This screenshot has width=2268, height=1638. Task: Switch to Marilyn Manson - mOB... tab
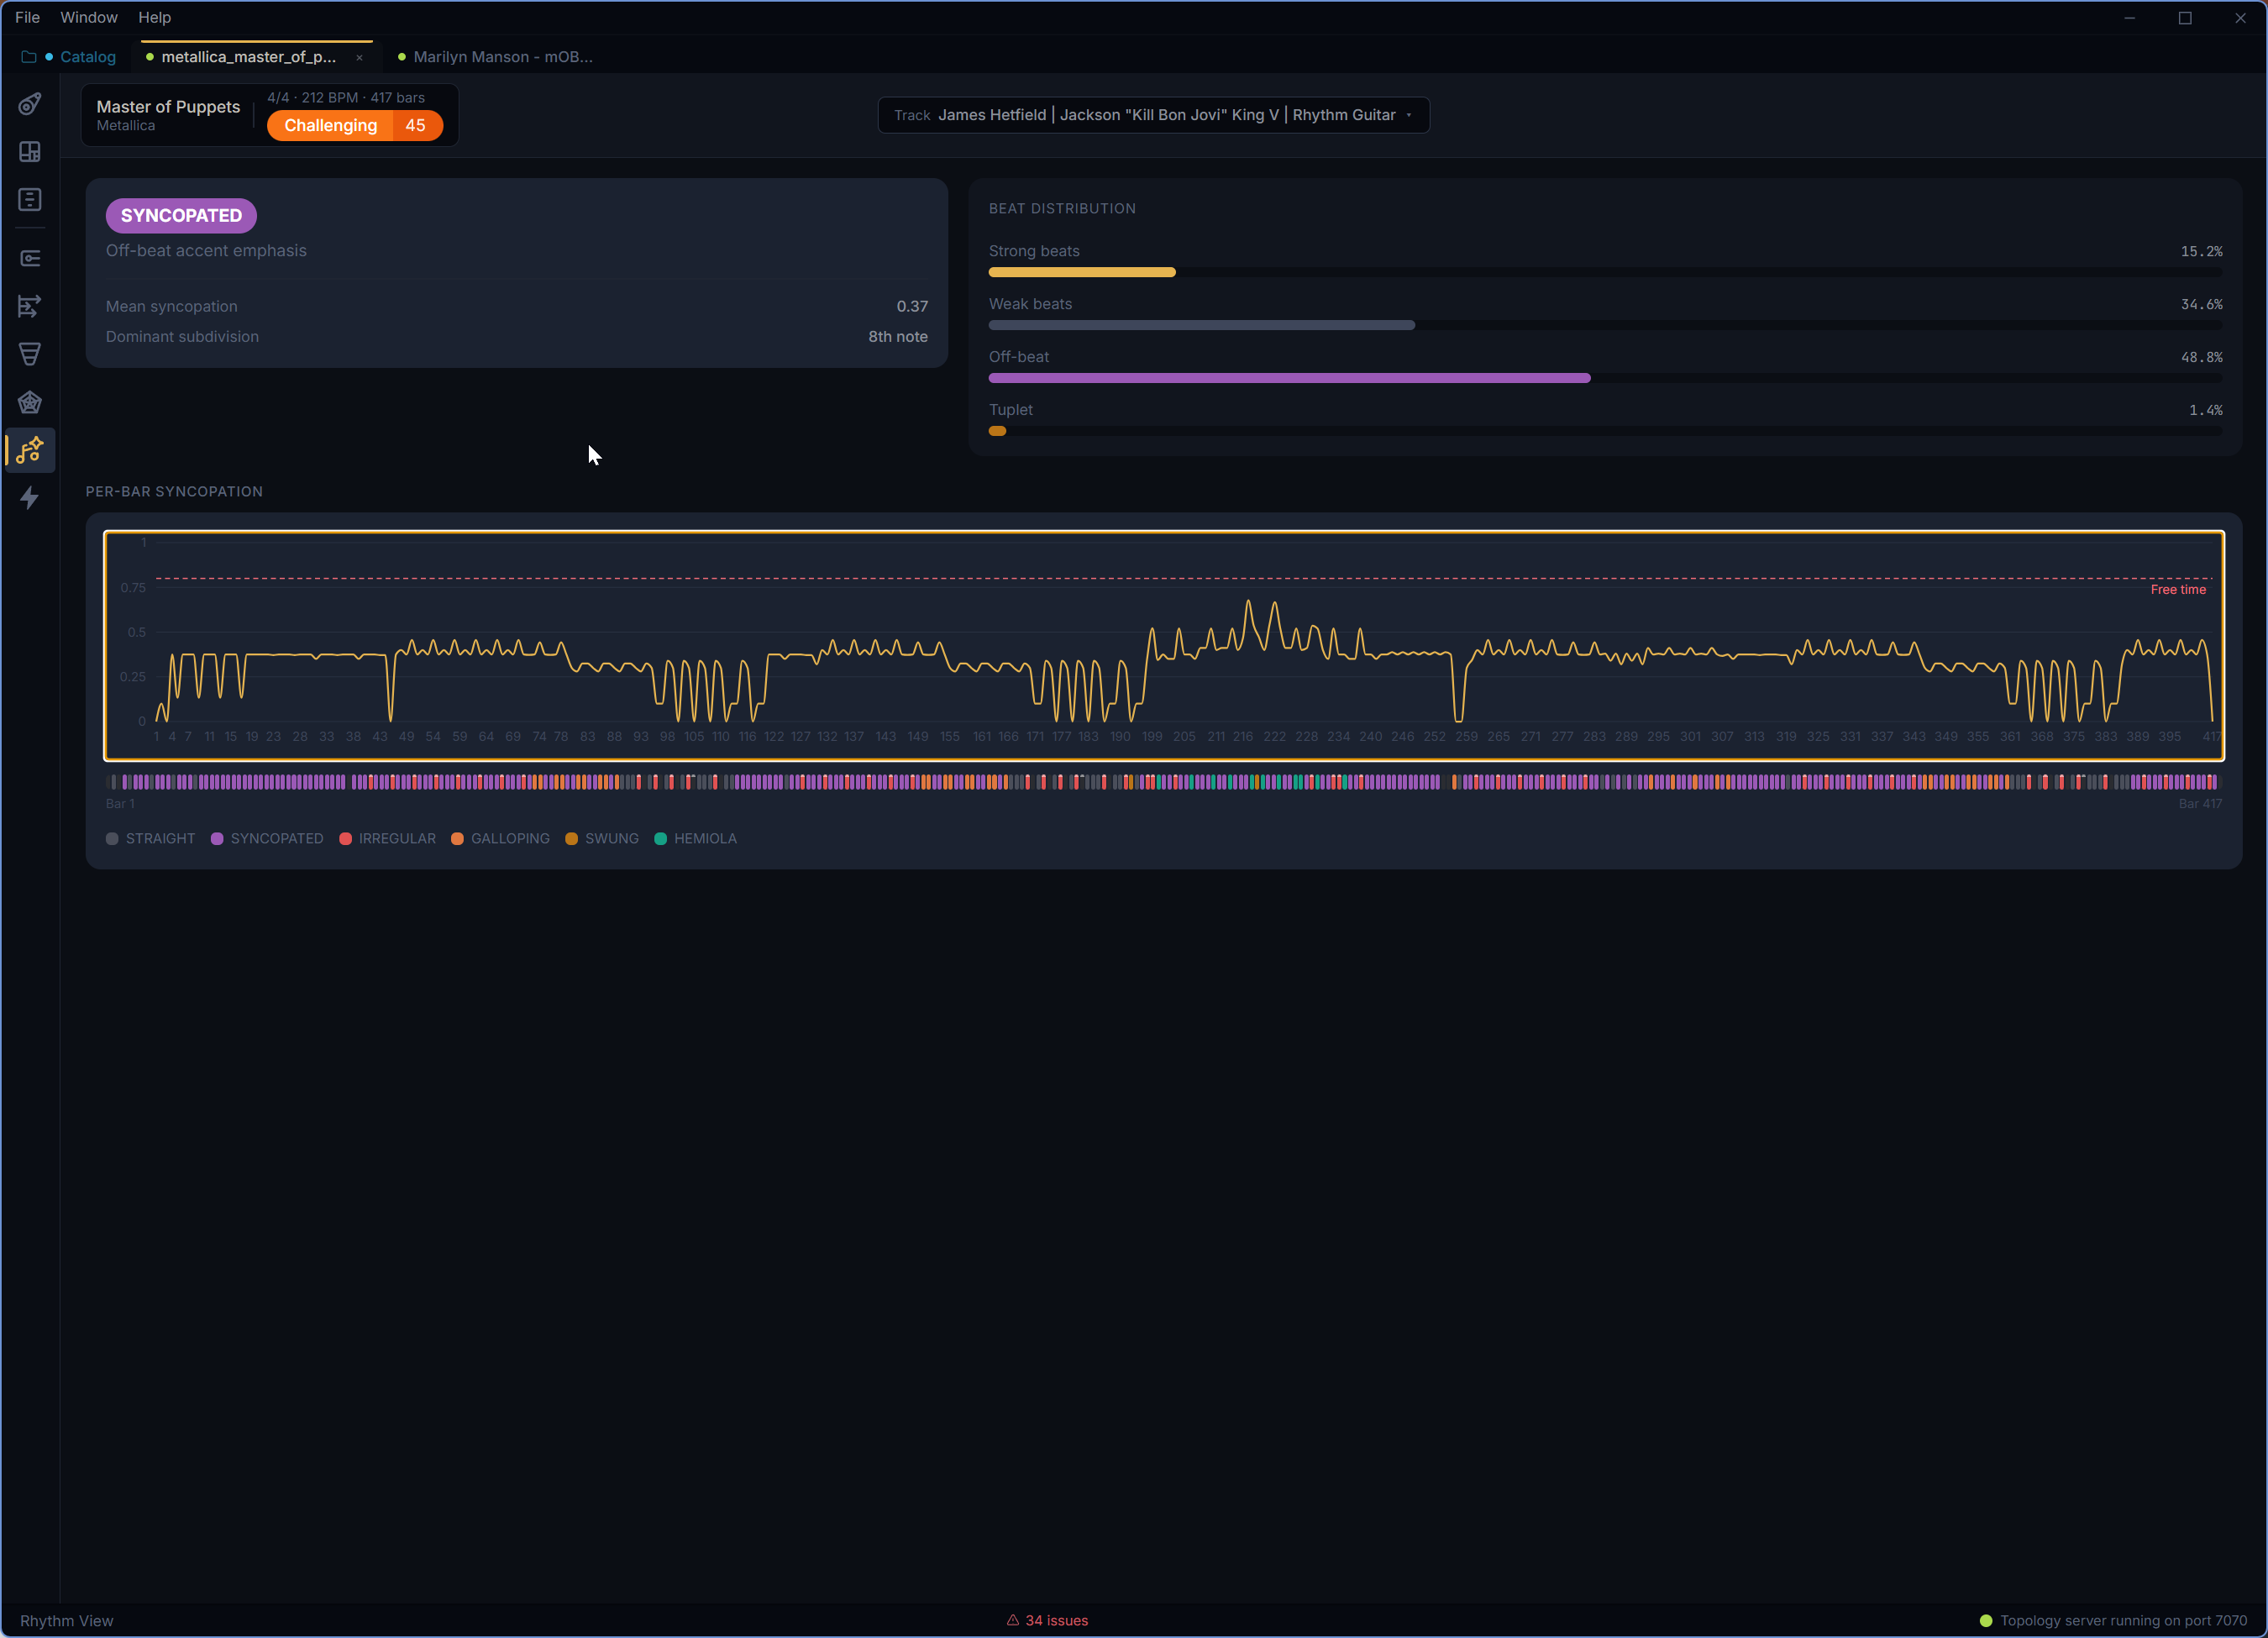coord(495,57)
